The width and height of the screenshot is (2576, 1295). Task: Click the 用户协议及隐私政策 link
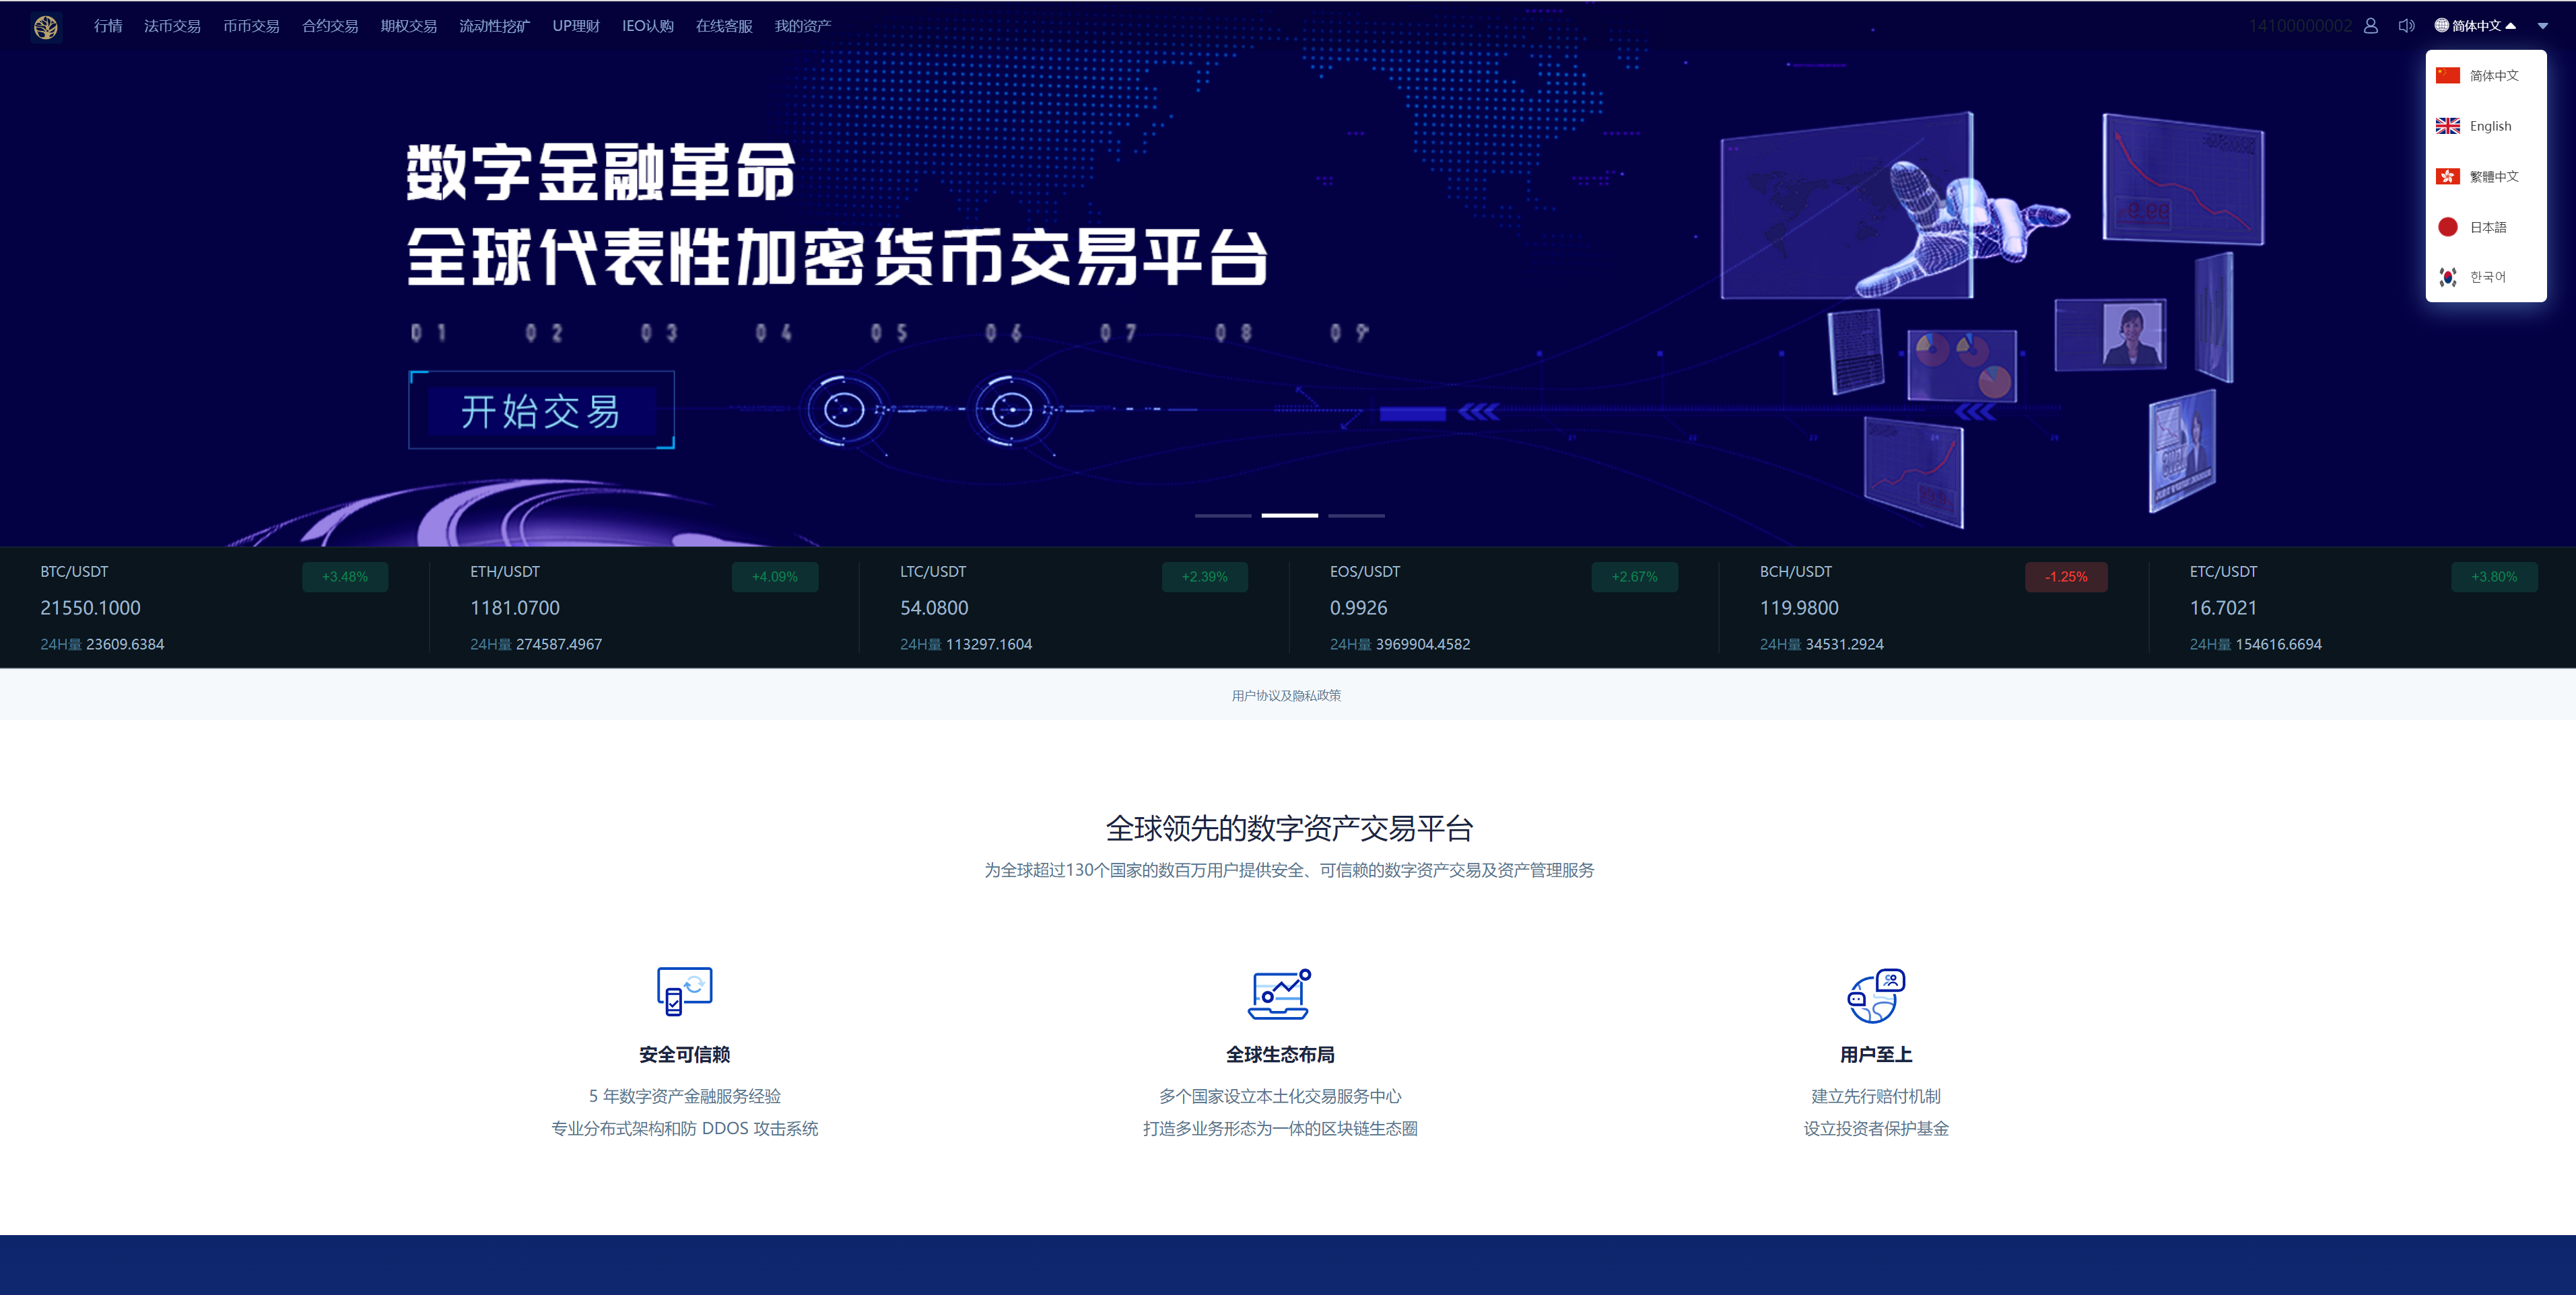click(x=1287, y=695)
